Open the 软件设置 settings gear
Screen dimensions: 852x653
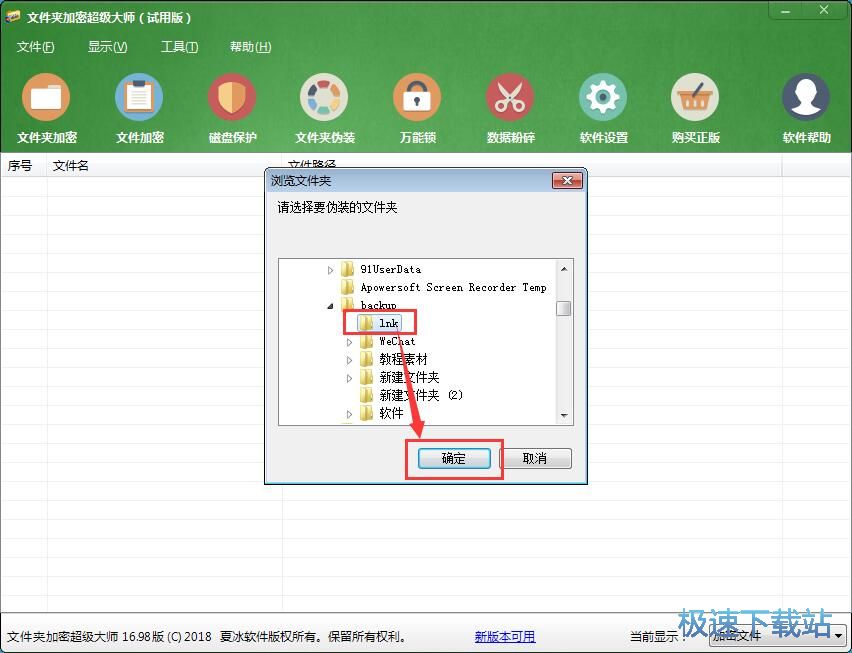pos(603,108)
